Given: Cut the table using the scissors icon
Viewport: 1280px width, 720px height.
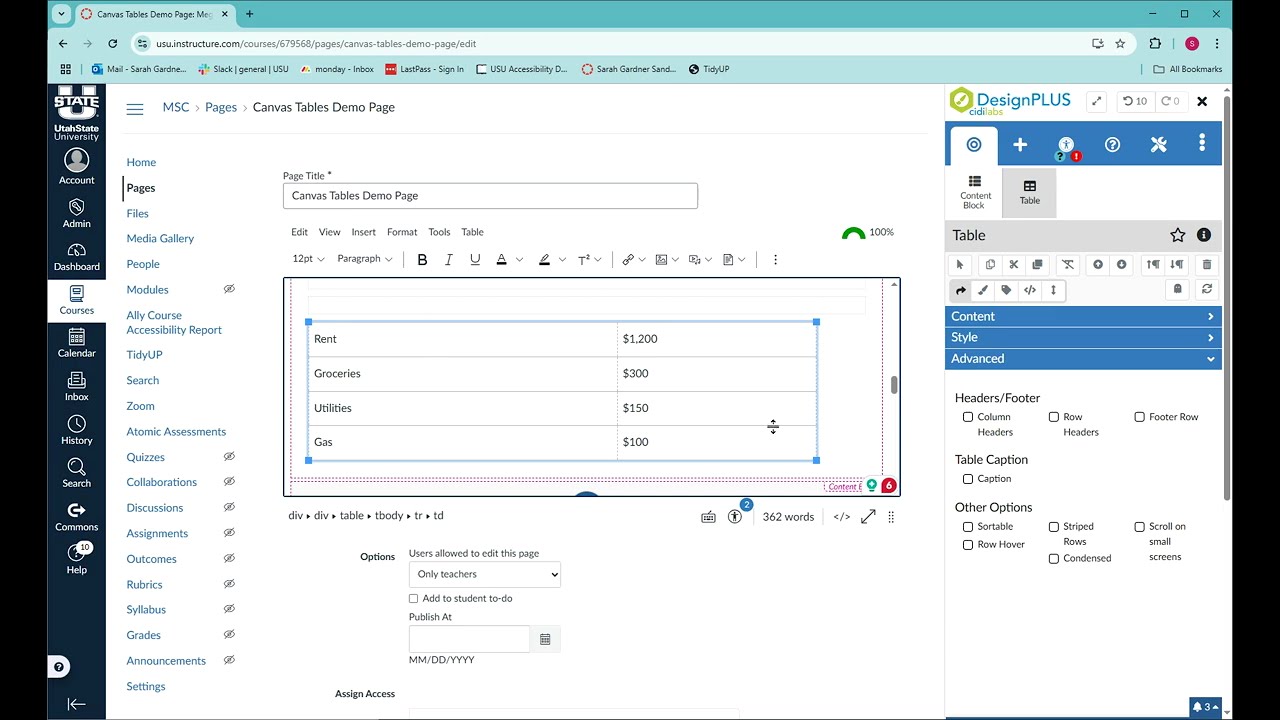Looking at the screenshot, I should [1013, 265].
